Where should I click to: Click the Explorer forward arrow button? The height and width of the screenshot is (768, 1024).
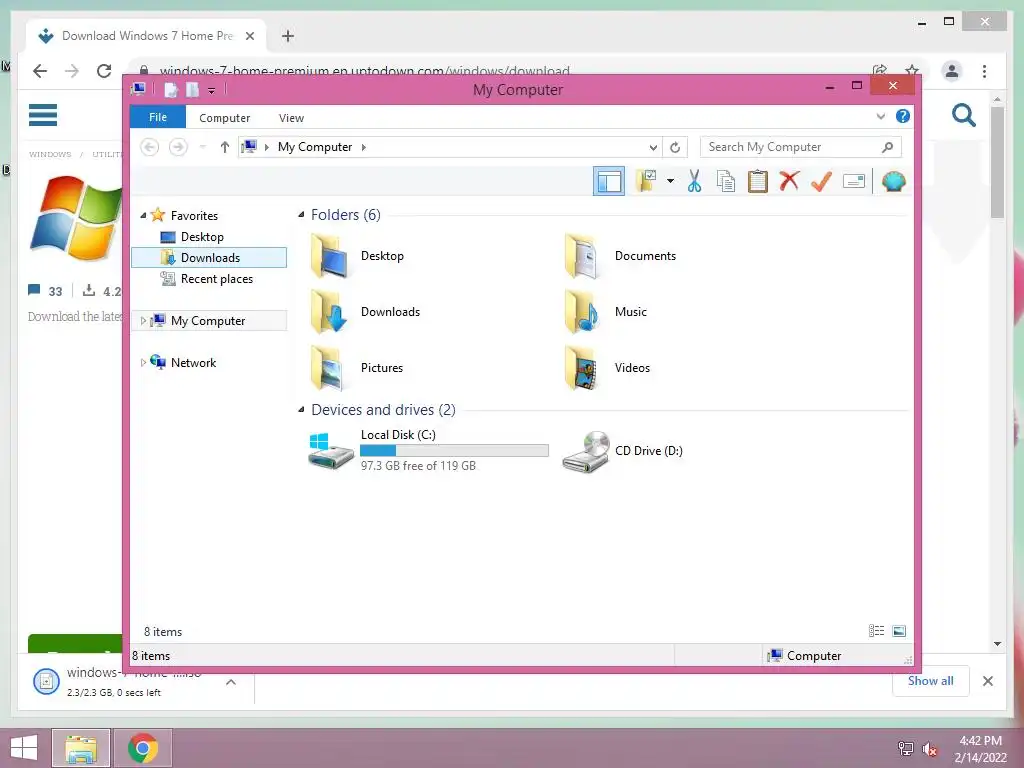[x=178, y=147]
